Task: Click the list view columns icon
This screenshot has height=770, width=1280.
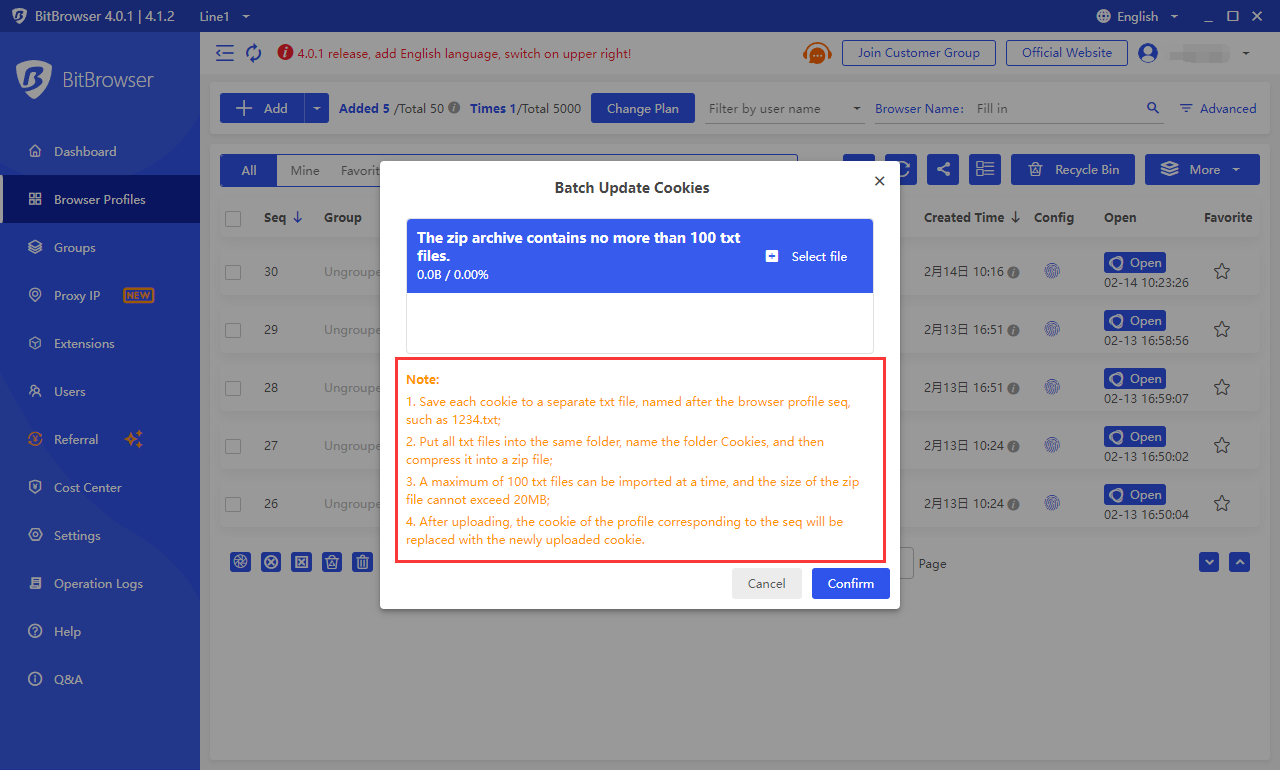Action: [985, 170]
